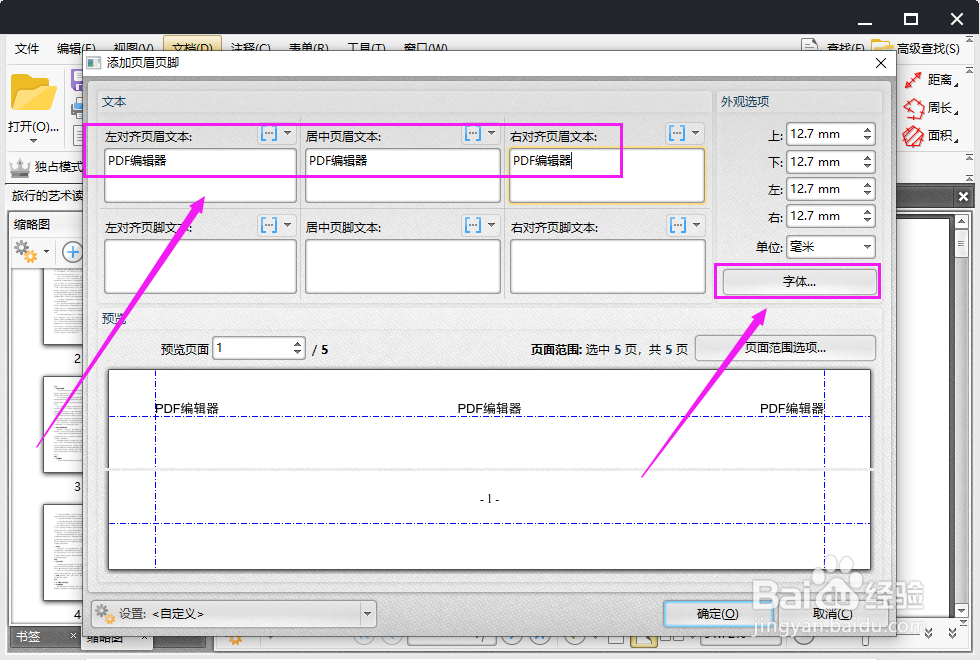
Task: Expand right header macro dropdown arrow
Action: tap(696, 133)
